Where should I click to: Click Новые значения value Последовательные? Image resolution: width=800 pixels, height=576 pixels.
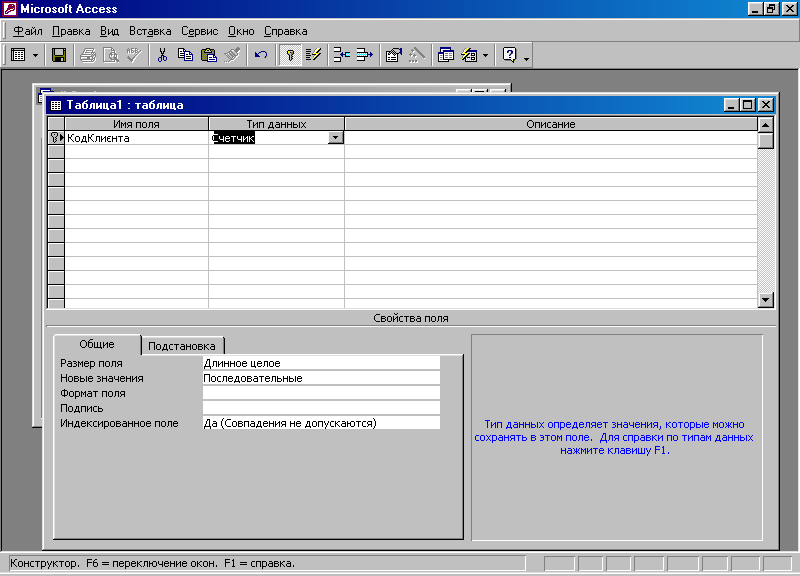321,378
